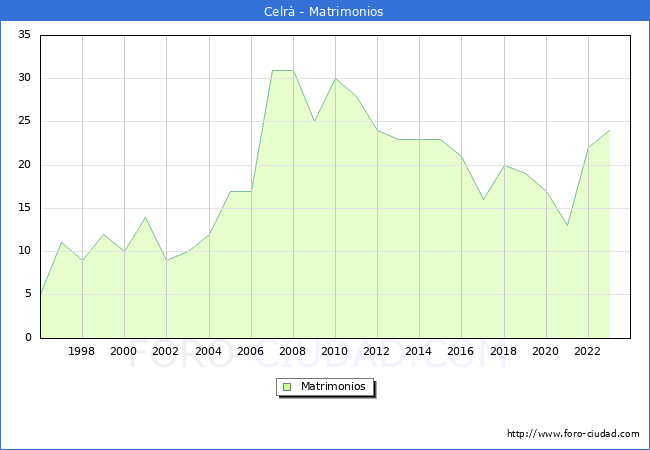This screenshot has height=450, width=650.
Task: Click the 'Matrimonios' legend label
Action: click(x=333, y=386)
